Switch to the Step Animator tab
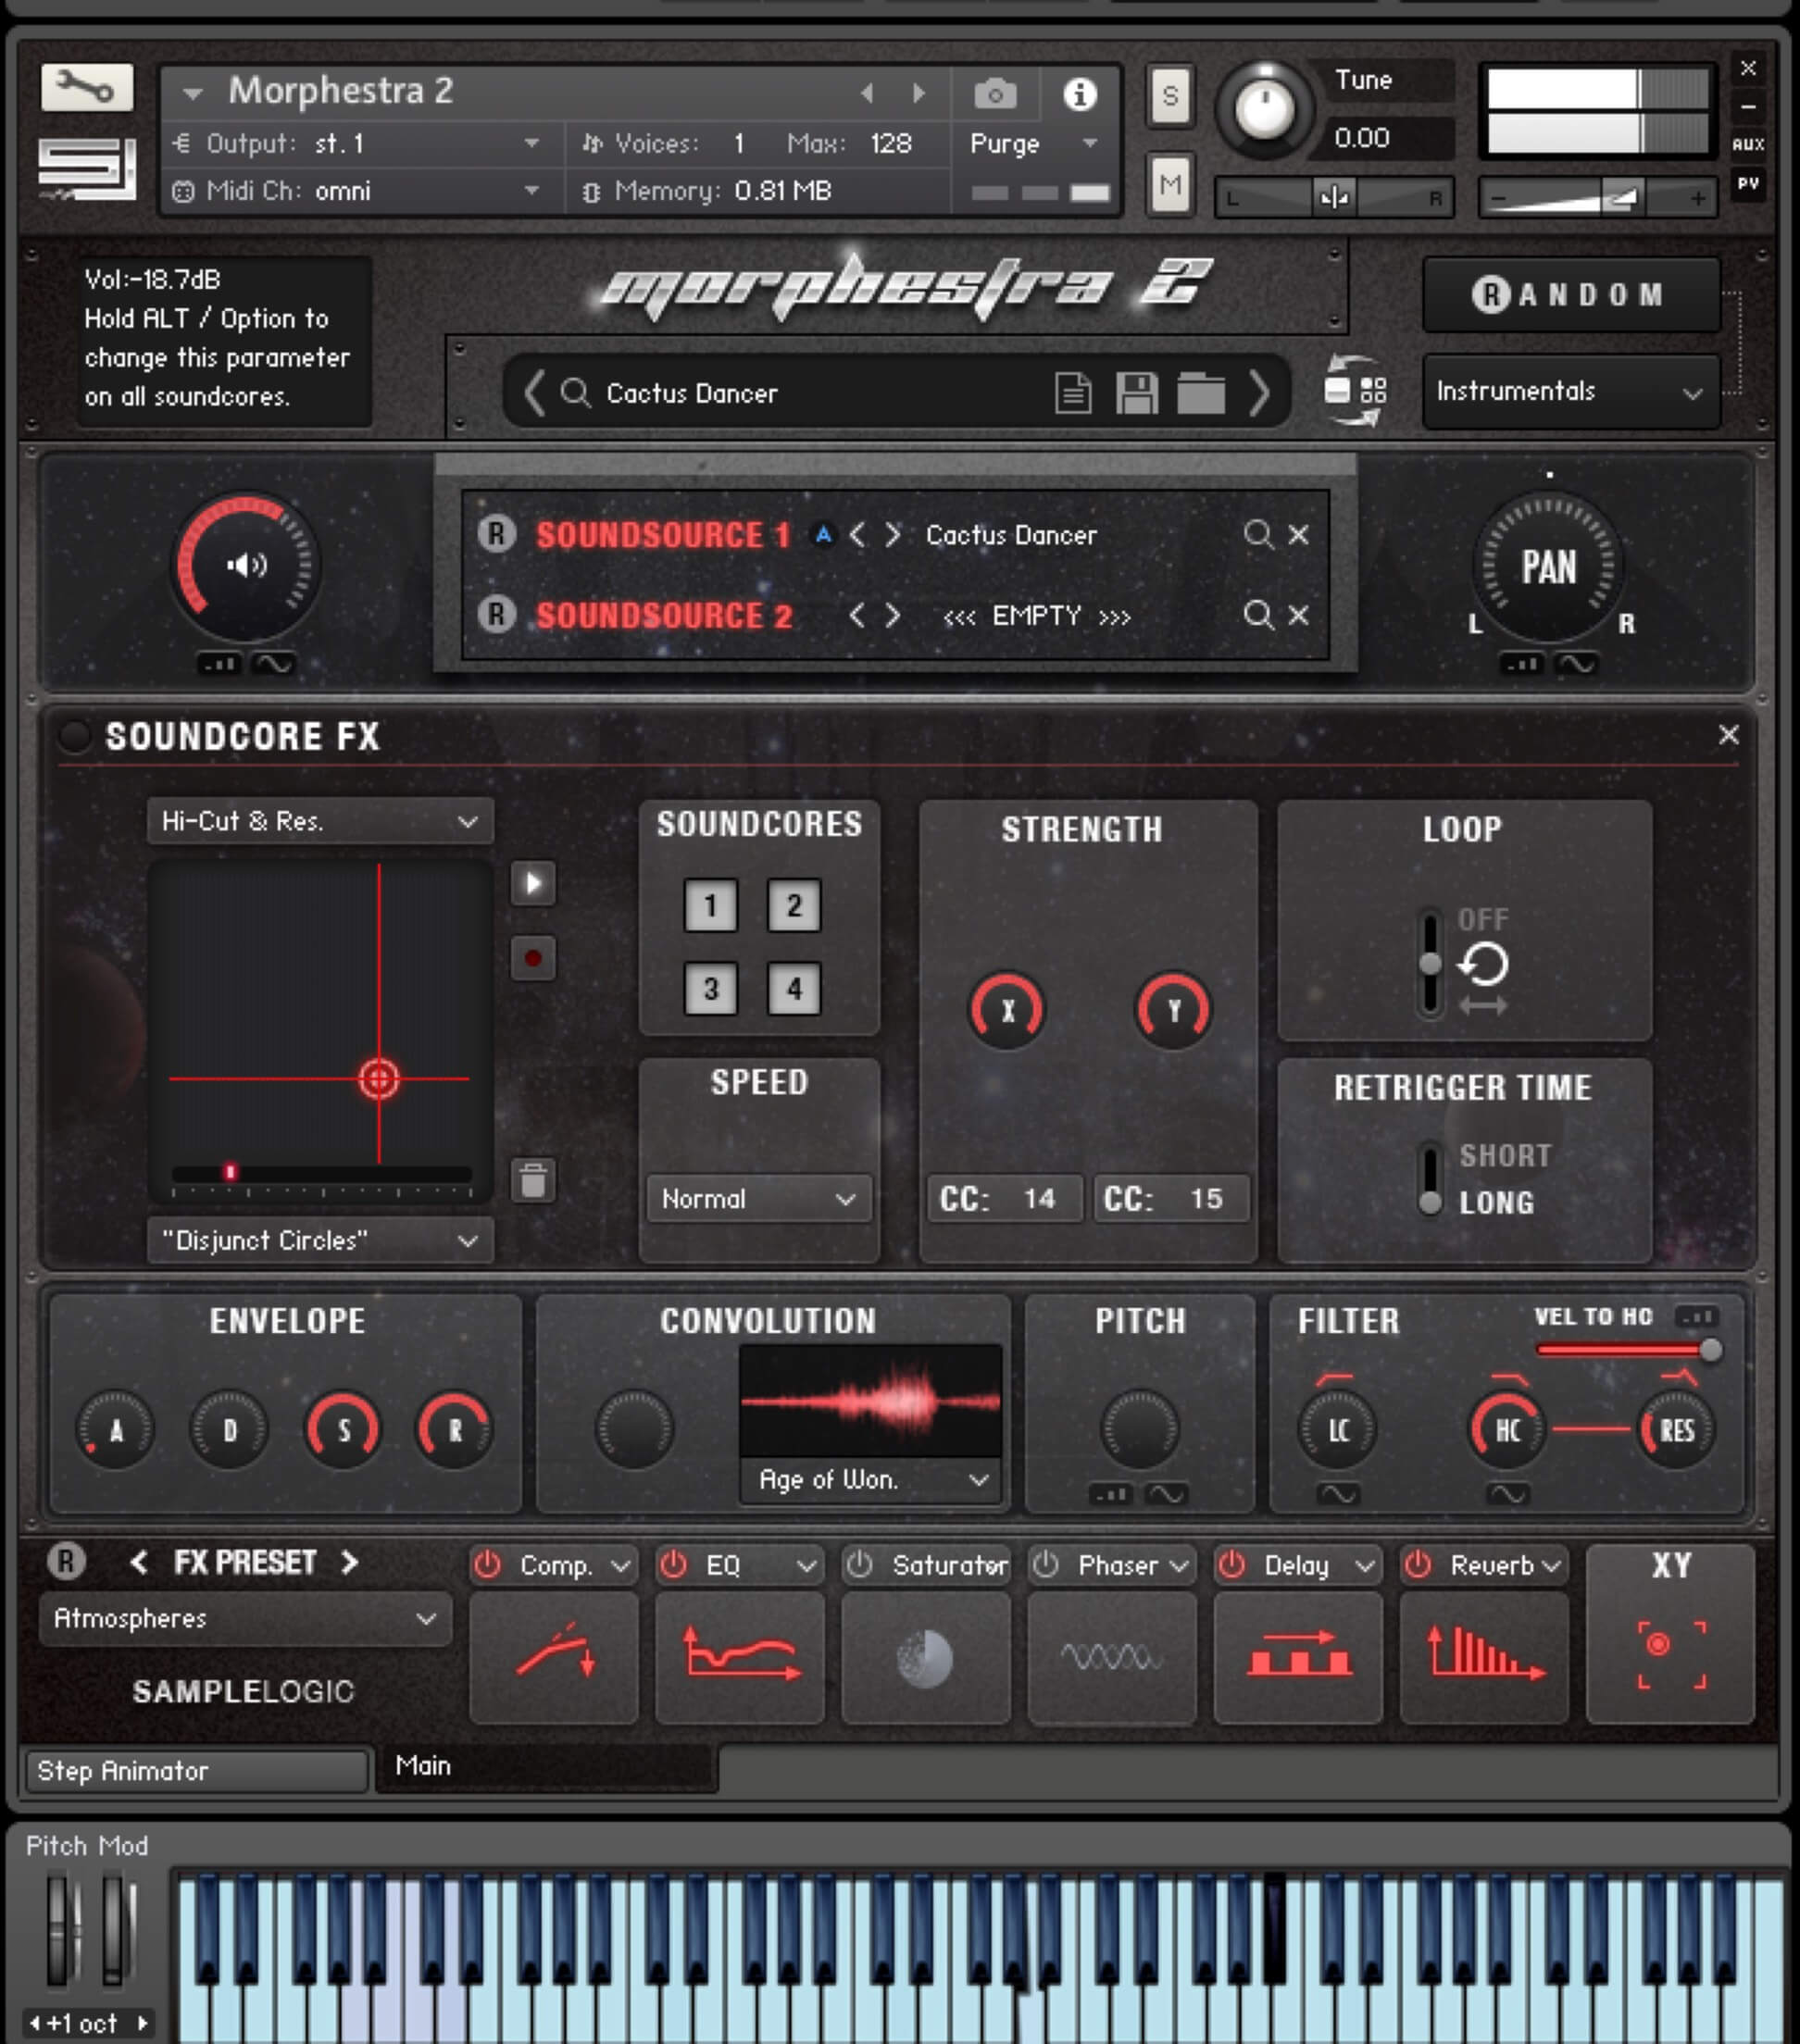1800x2044 pixels. point(197,1771)
